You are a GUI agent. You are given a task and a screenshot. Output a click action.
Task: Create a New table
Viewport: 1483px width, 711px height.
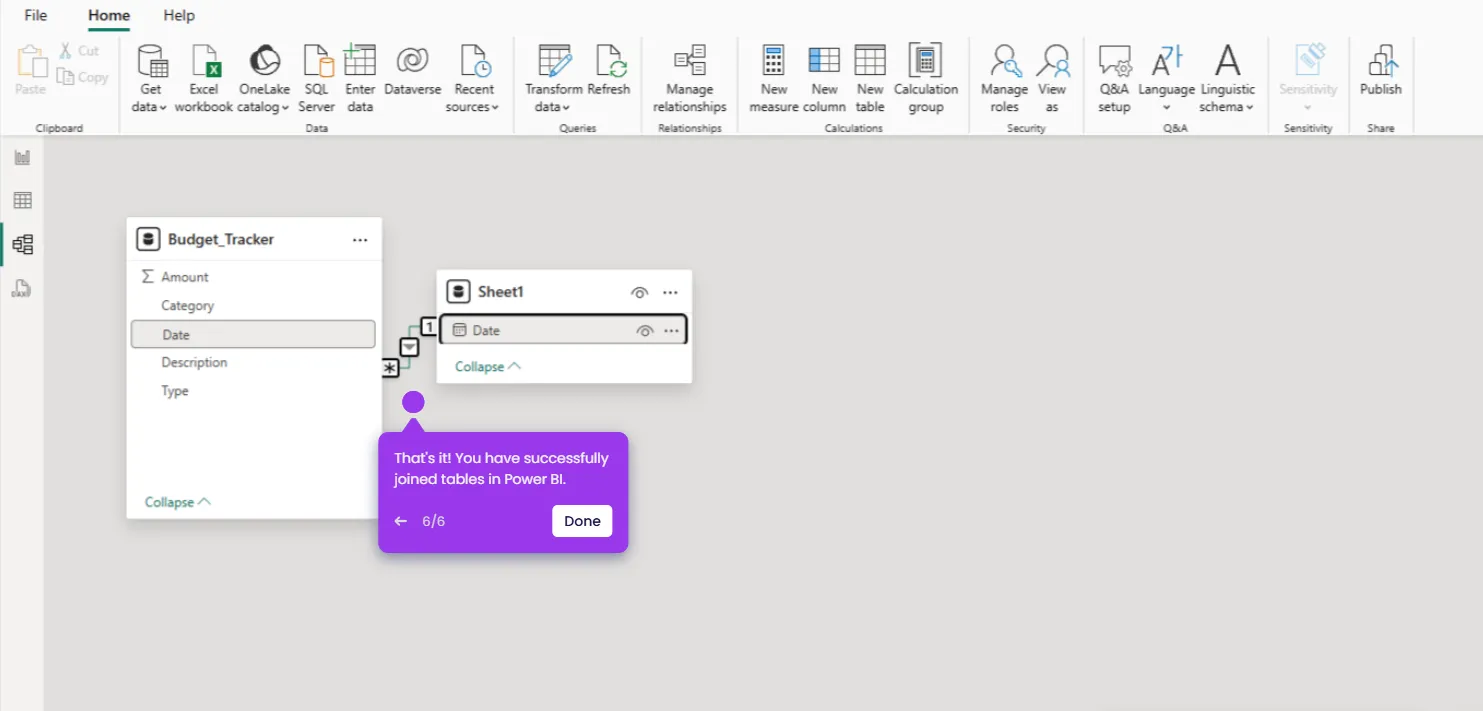(870, 79)
